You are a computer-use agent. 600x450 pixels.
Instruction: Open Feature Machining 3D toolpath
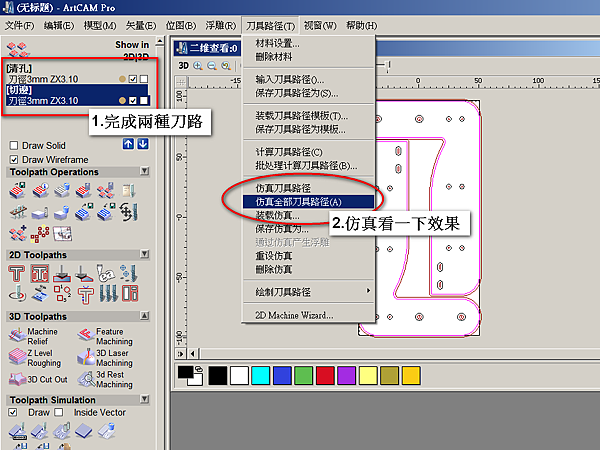104,336
